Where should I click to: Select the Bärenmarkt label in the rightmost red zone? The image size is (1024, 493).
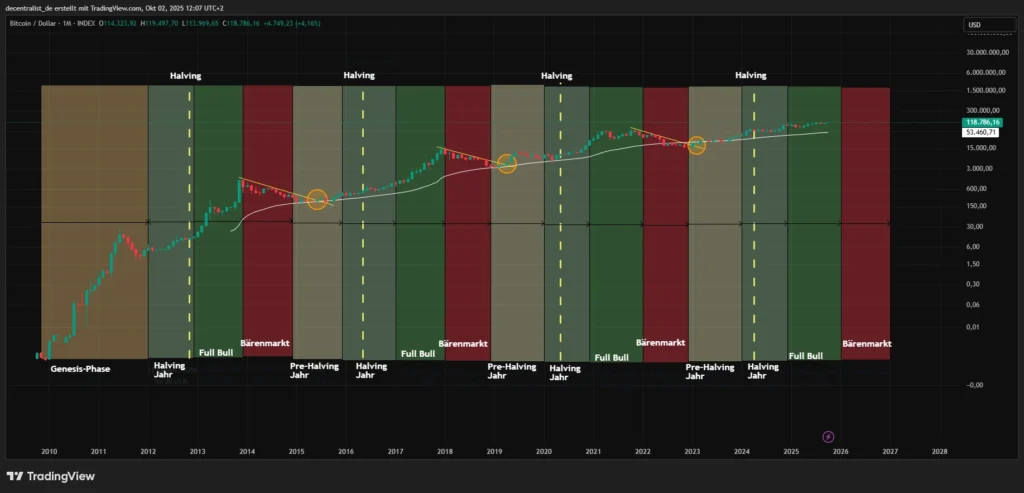(x=866, y=344)
